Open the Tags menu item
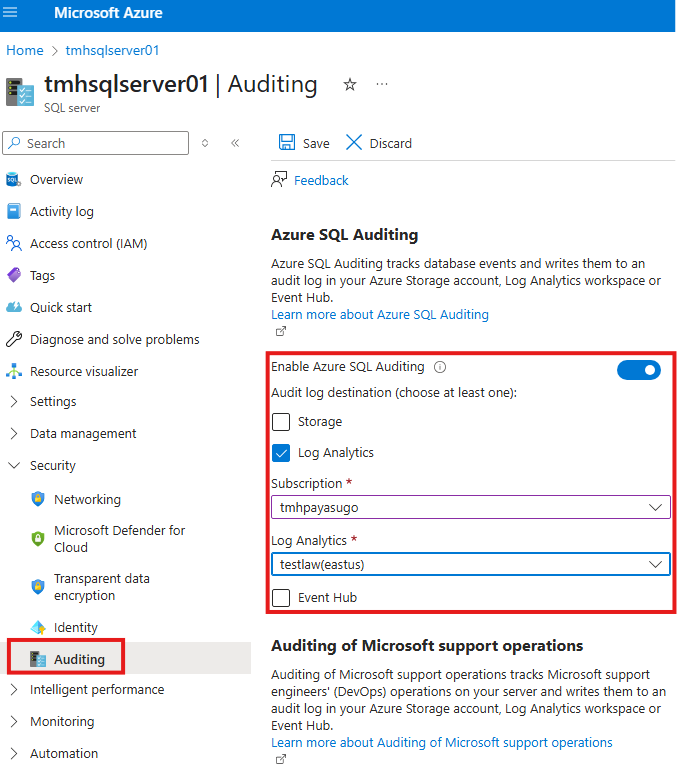The height and width of the screenshot is (774, 677). coord(42,275)
